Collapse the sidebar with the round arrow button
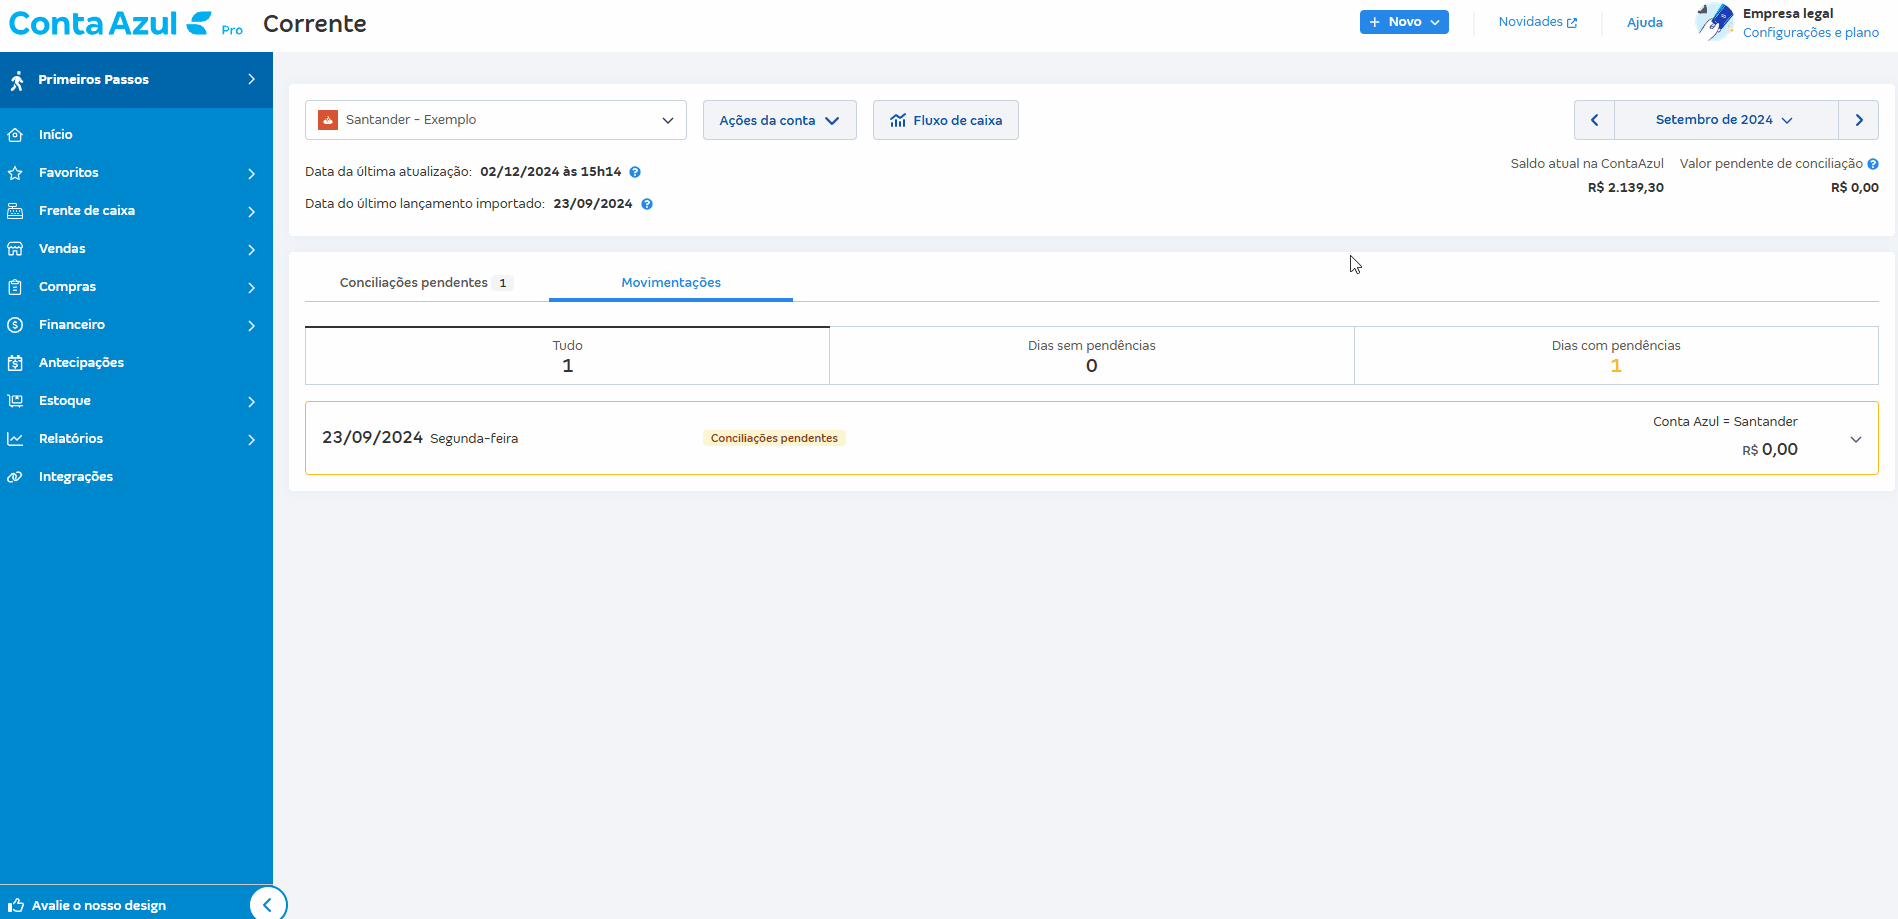 [x=267, y=904]
